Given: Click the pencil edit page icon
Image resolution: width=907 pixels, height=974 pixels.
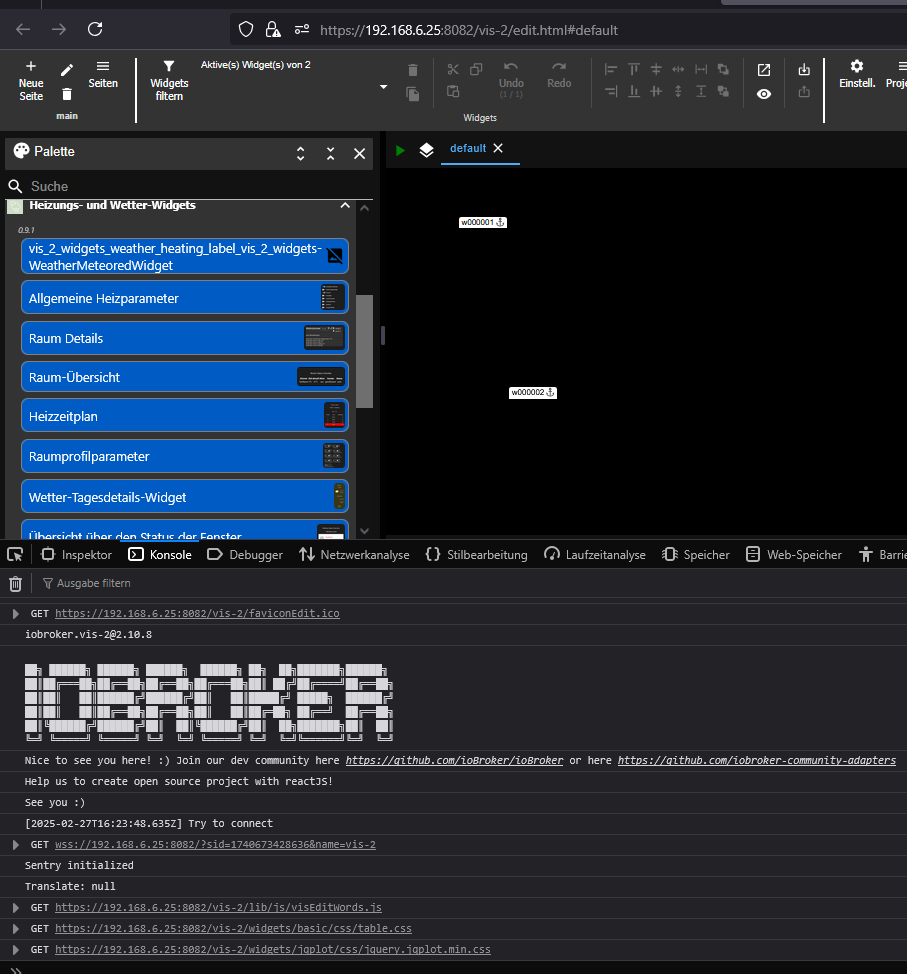Looking at the screenshot, I should (67, 70).
